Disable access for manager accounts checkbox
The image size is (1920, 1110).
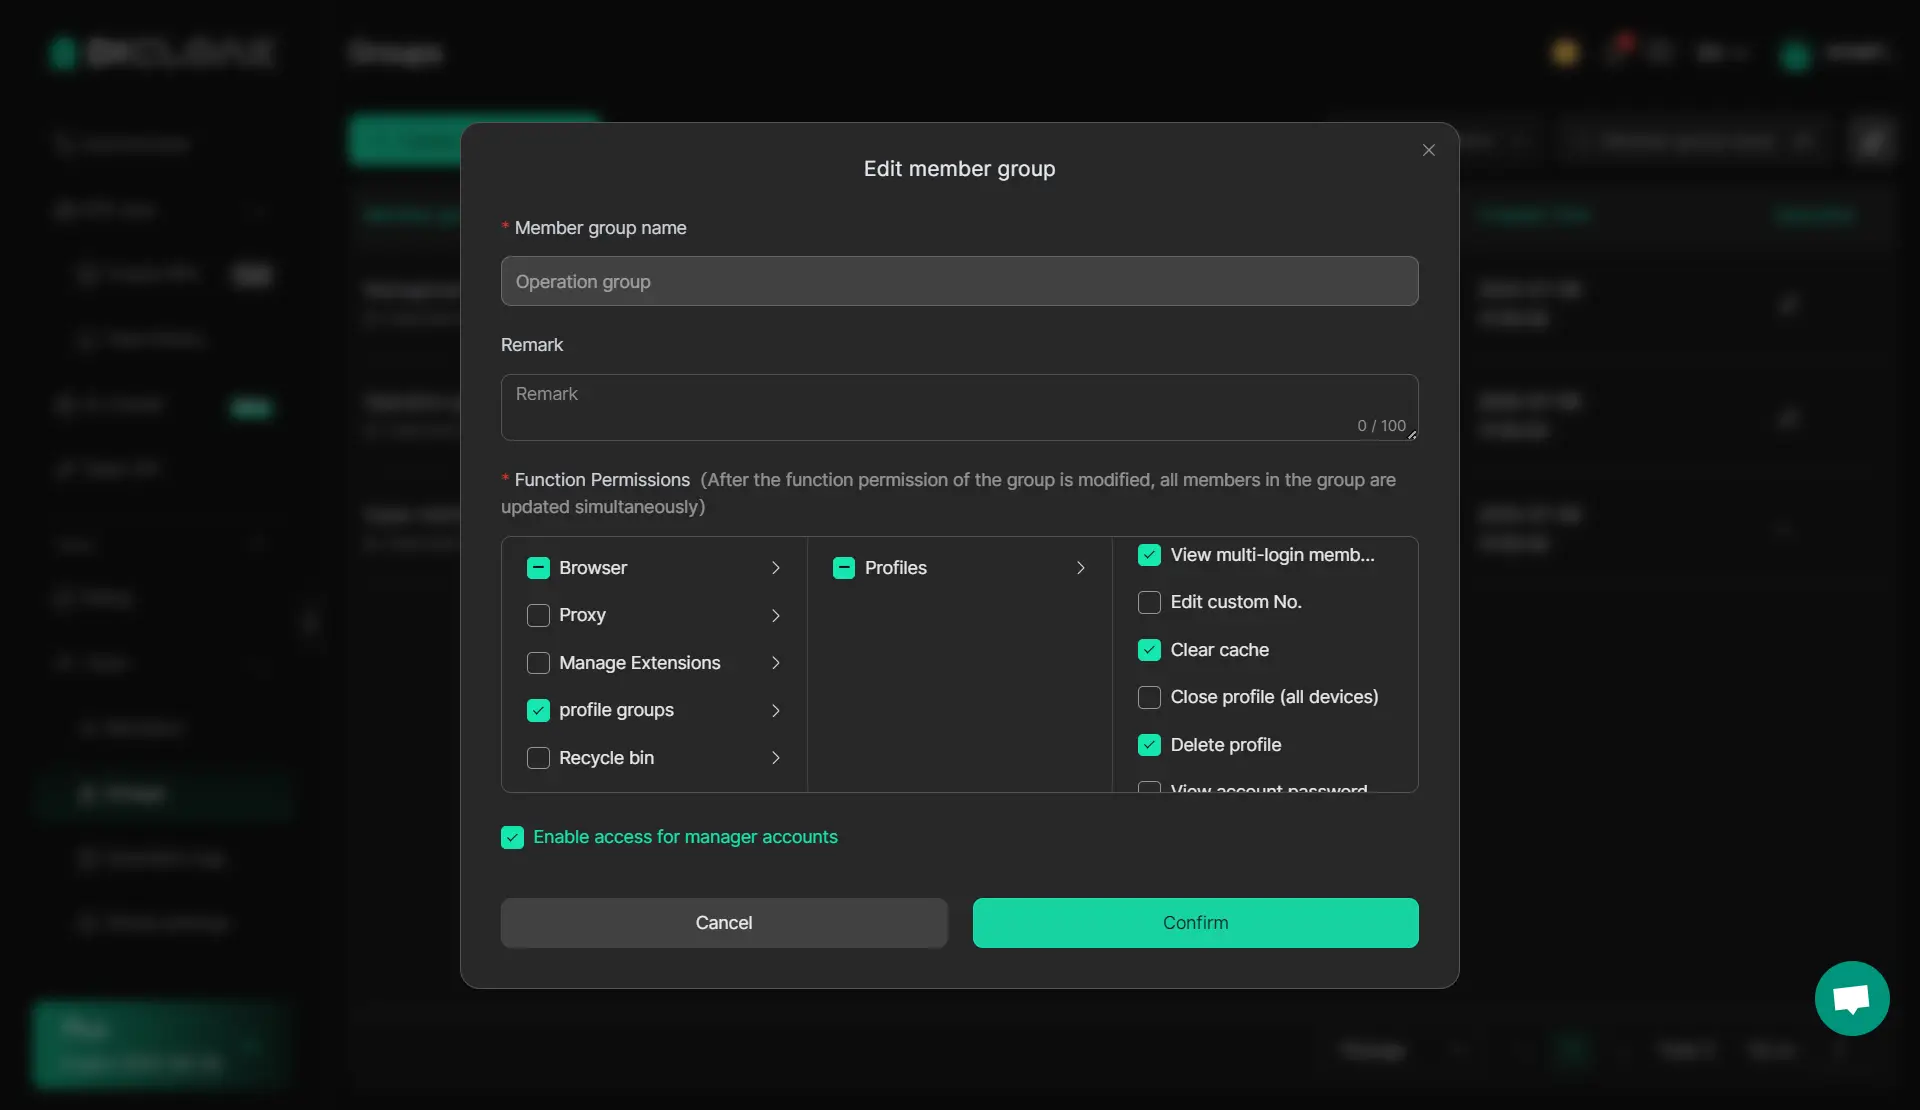[512, 837]
